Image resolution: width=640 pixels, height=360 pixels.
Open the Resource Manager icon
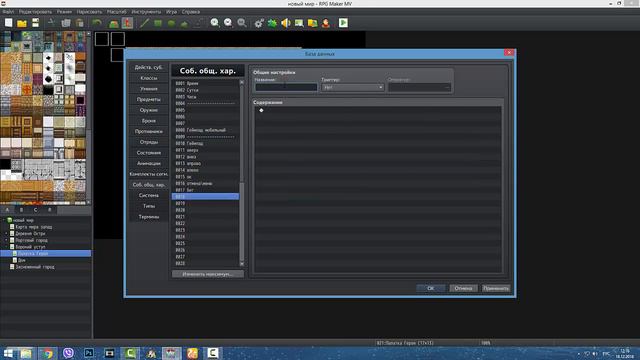(313, 23)
